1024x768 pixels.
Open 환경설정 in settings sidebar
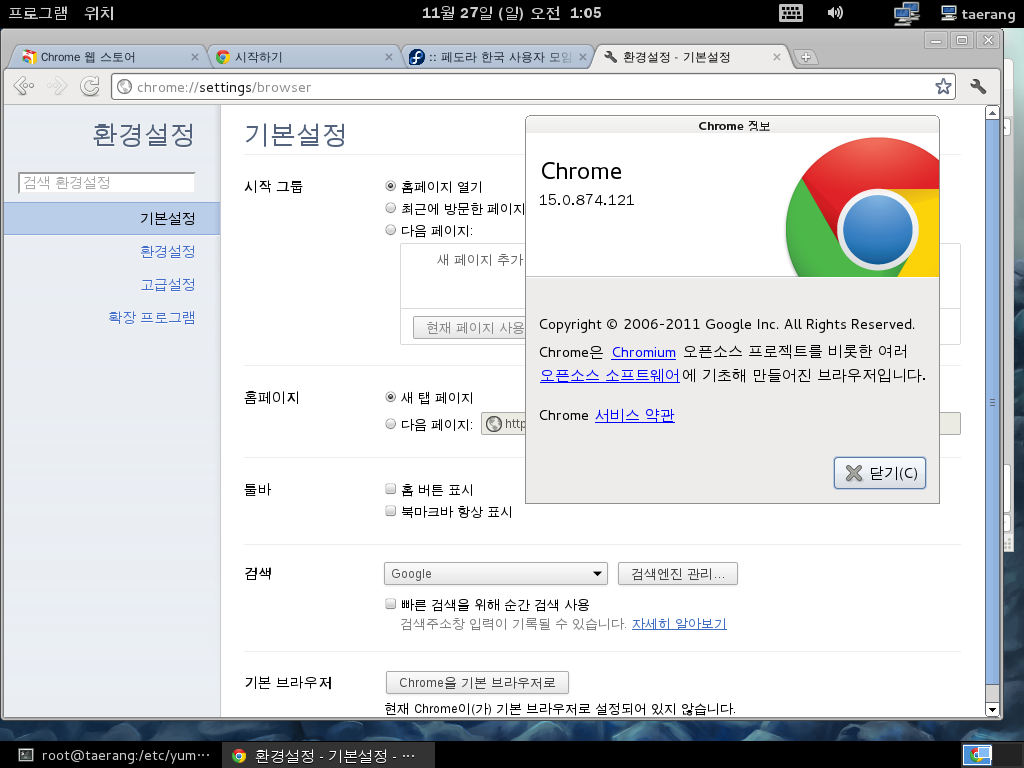point(168,251)
